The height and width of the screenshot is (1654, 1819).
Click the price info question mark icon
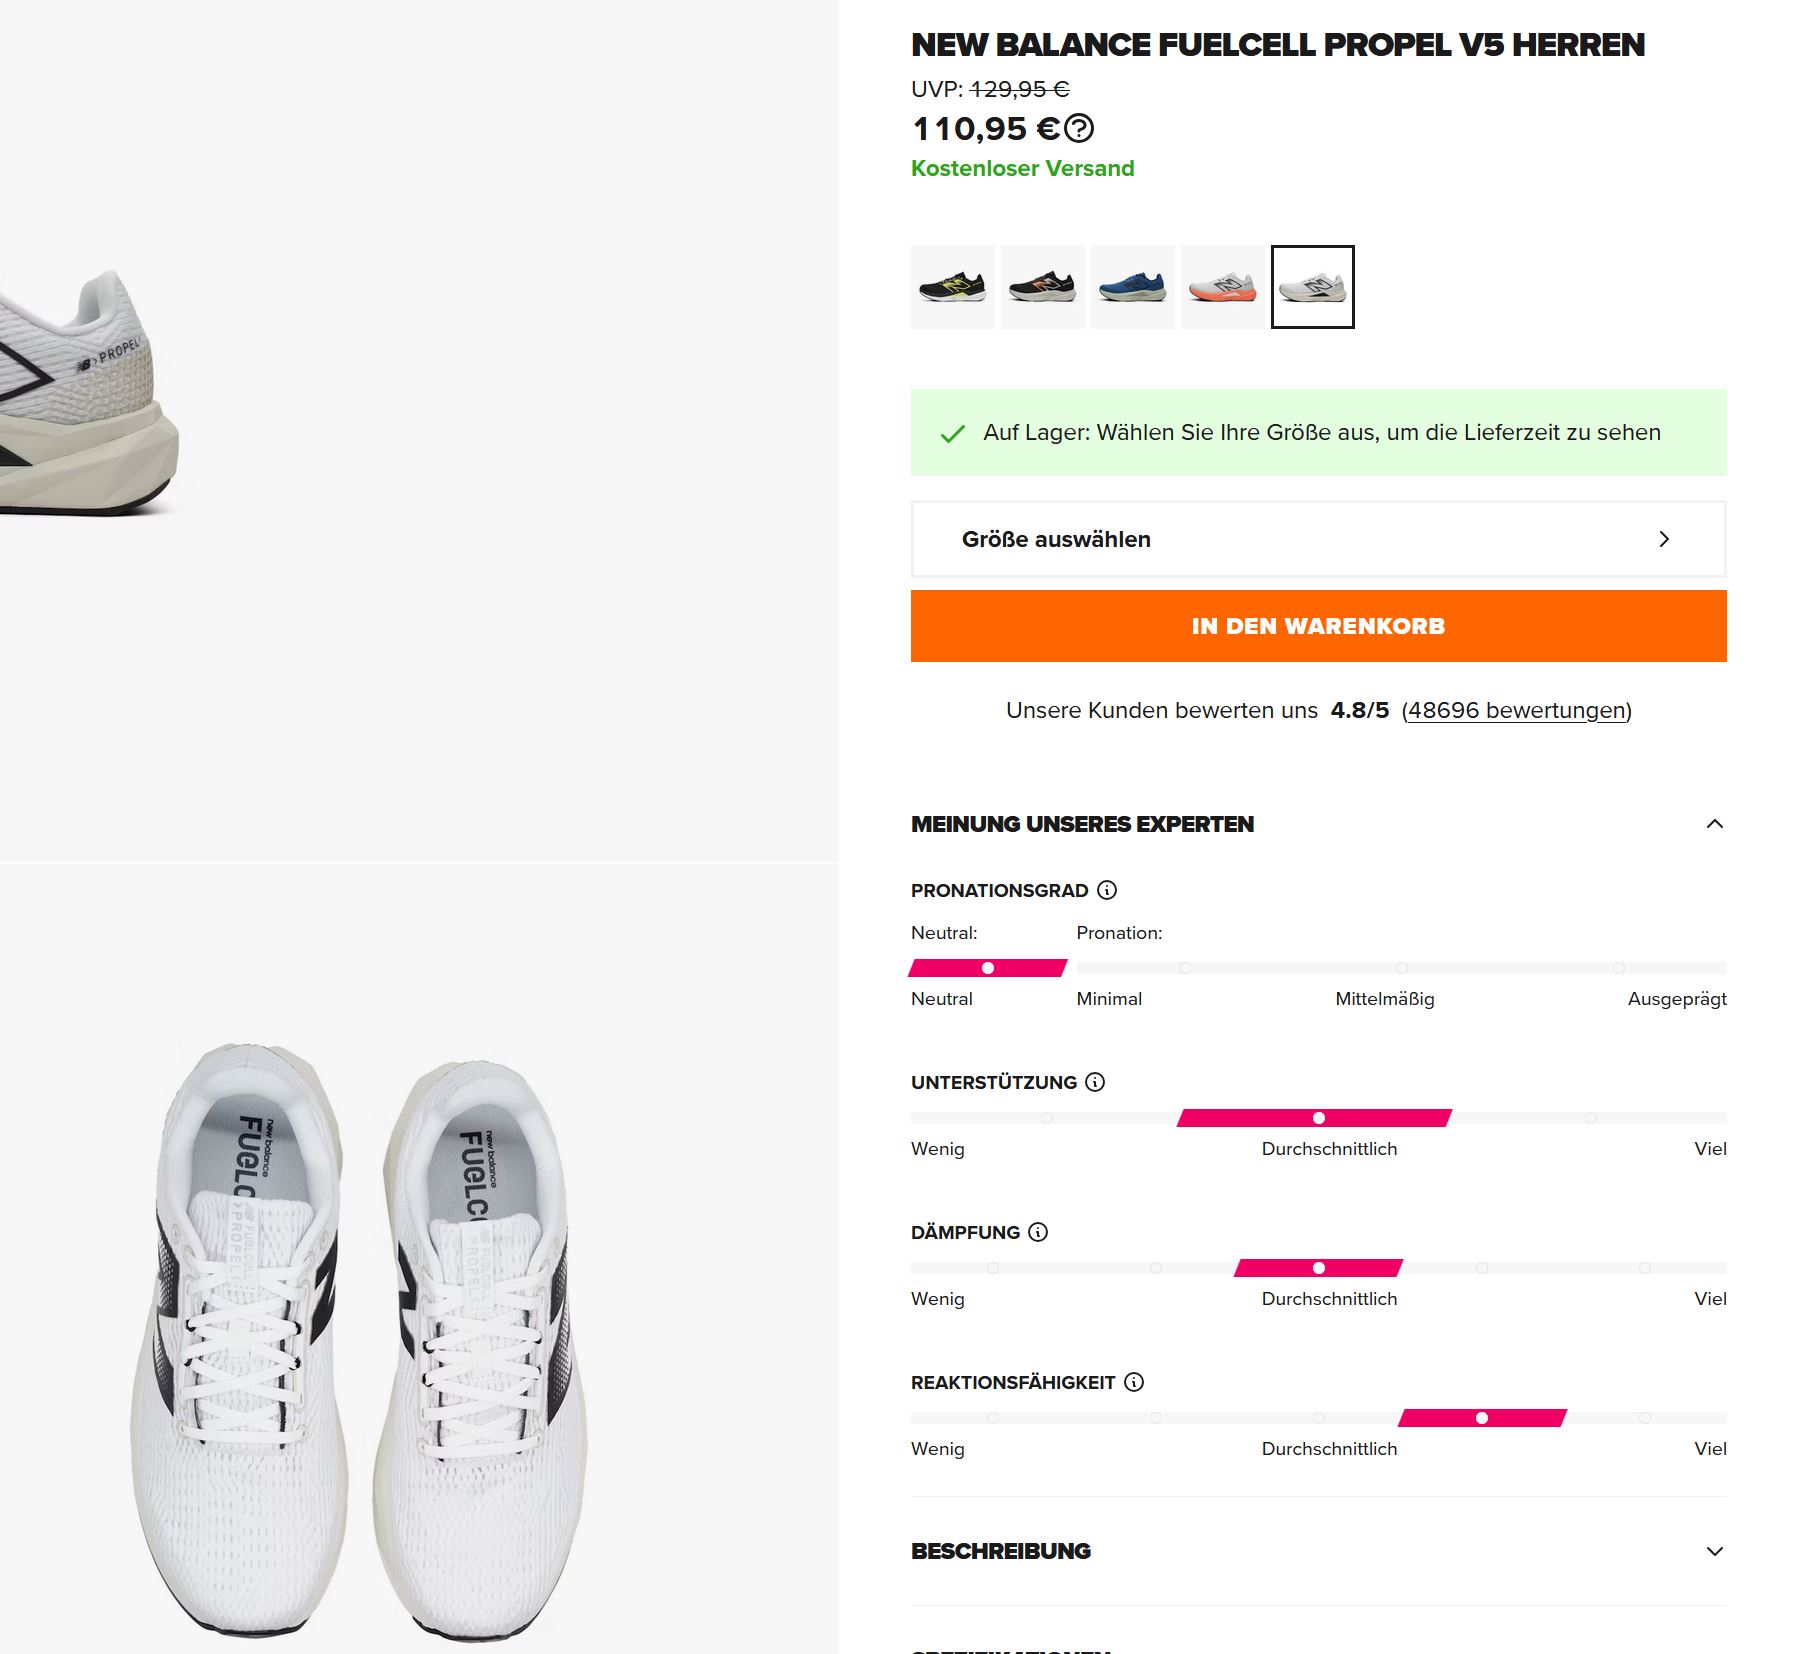(x=1079, y=129)
